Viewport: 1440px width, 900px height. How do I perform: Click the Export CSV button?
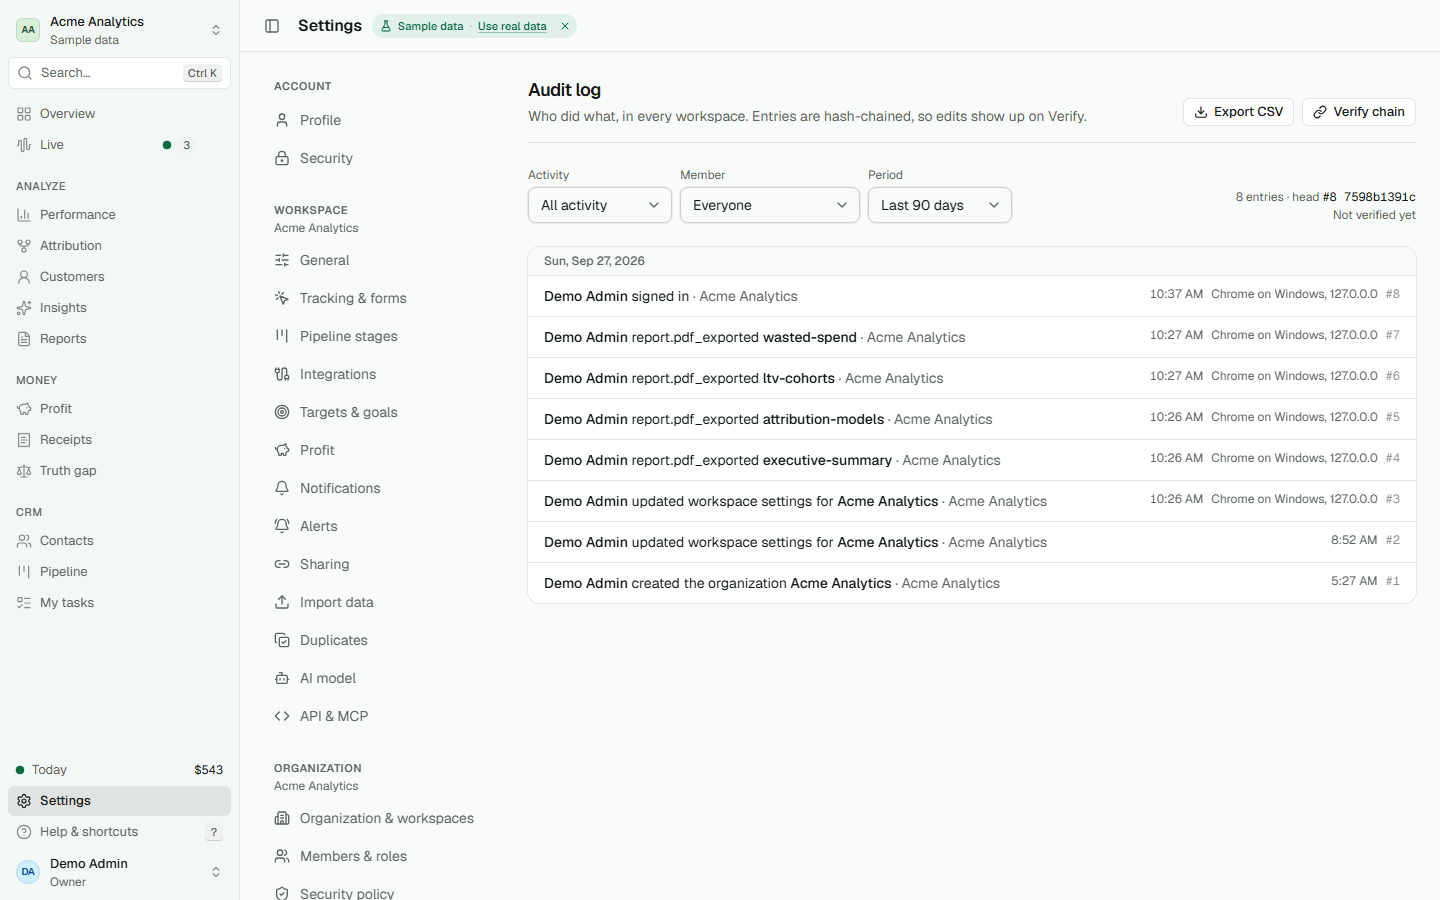1238,112
